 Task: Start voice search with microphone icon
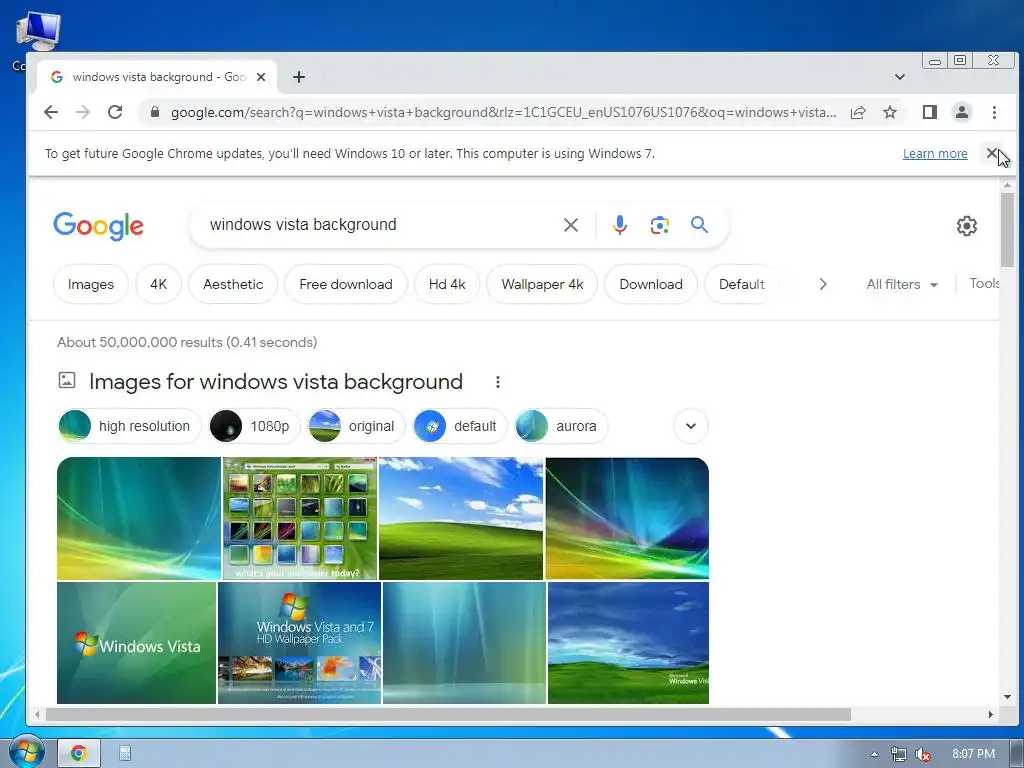(620, 225)
